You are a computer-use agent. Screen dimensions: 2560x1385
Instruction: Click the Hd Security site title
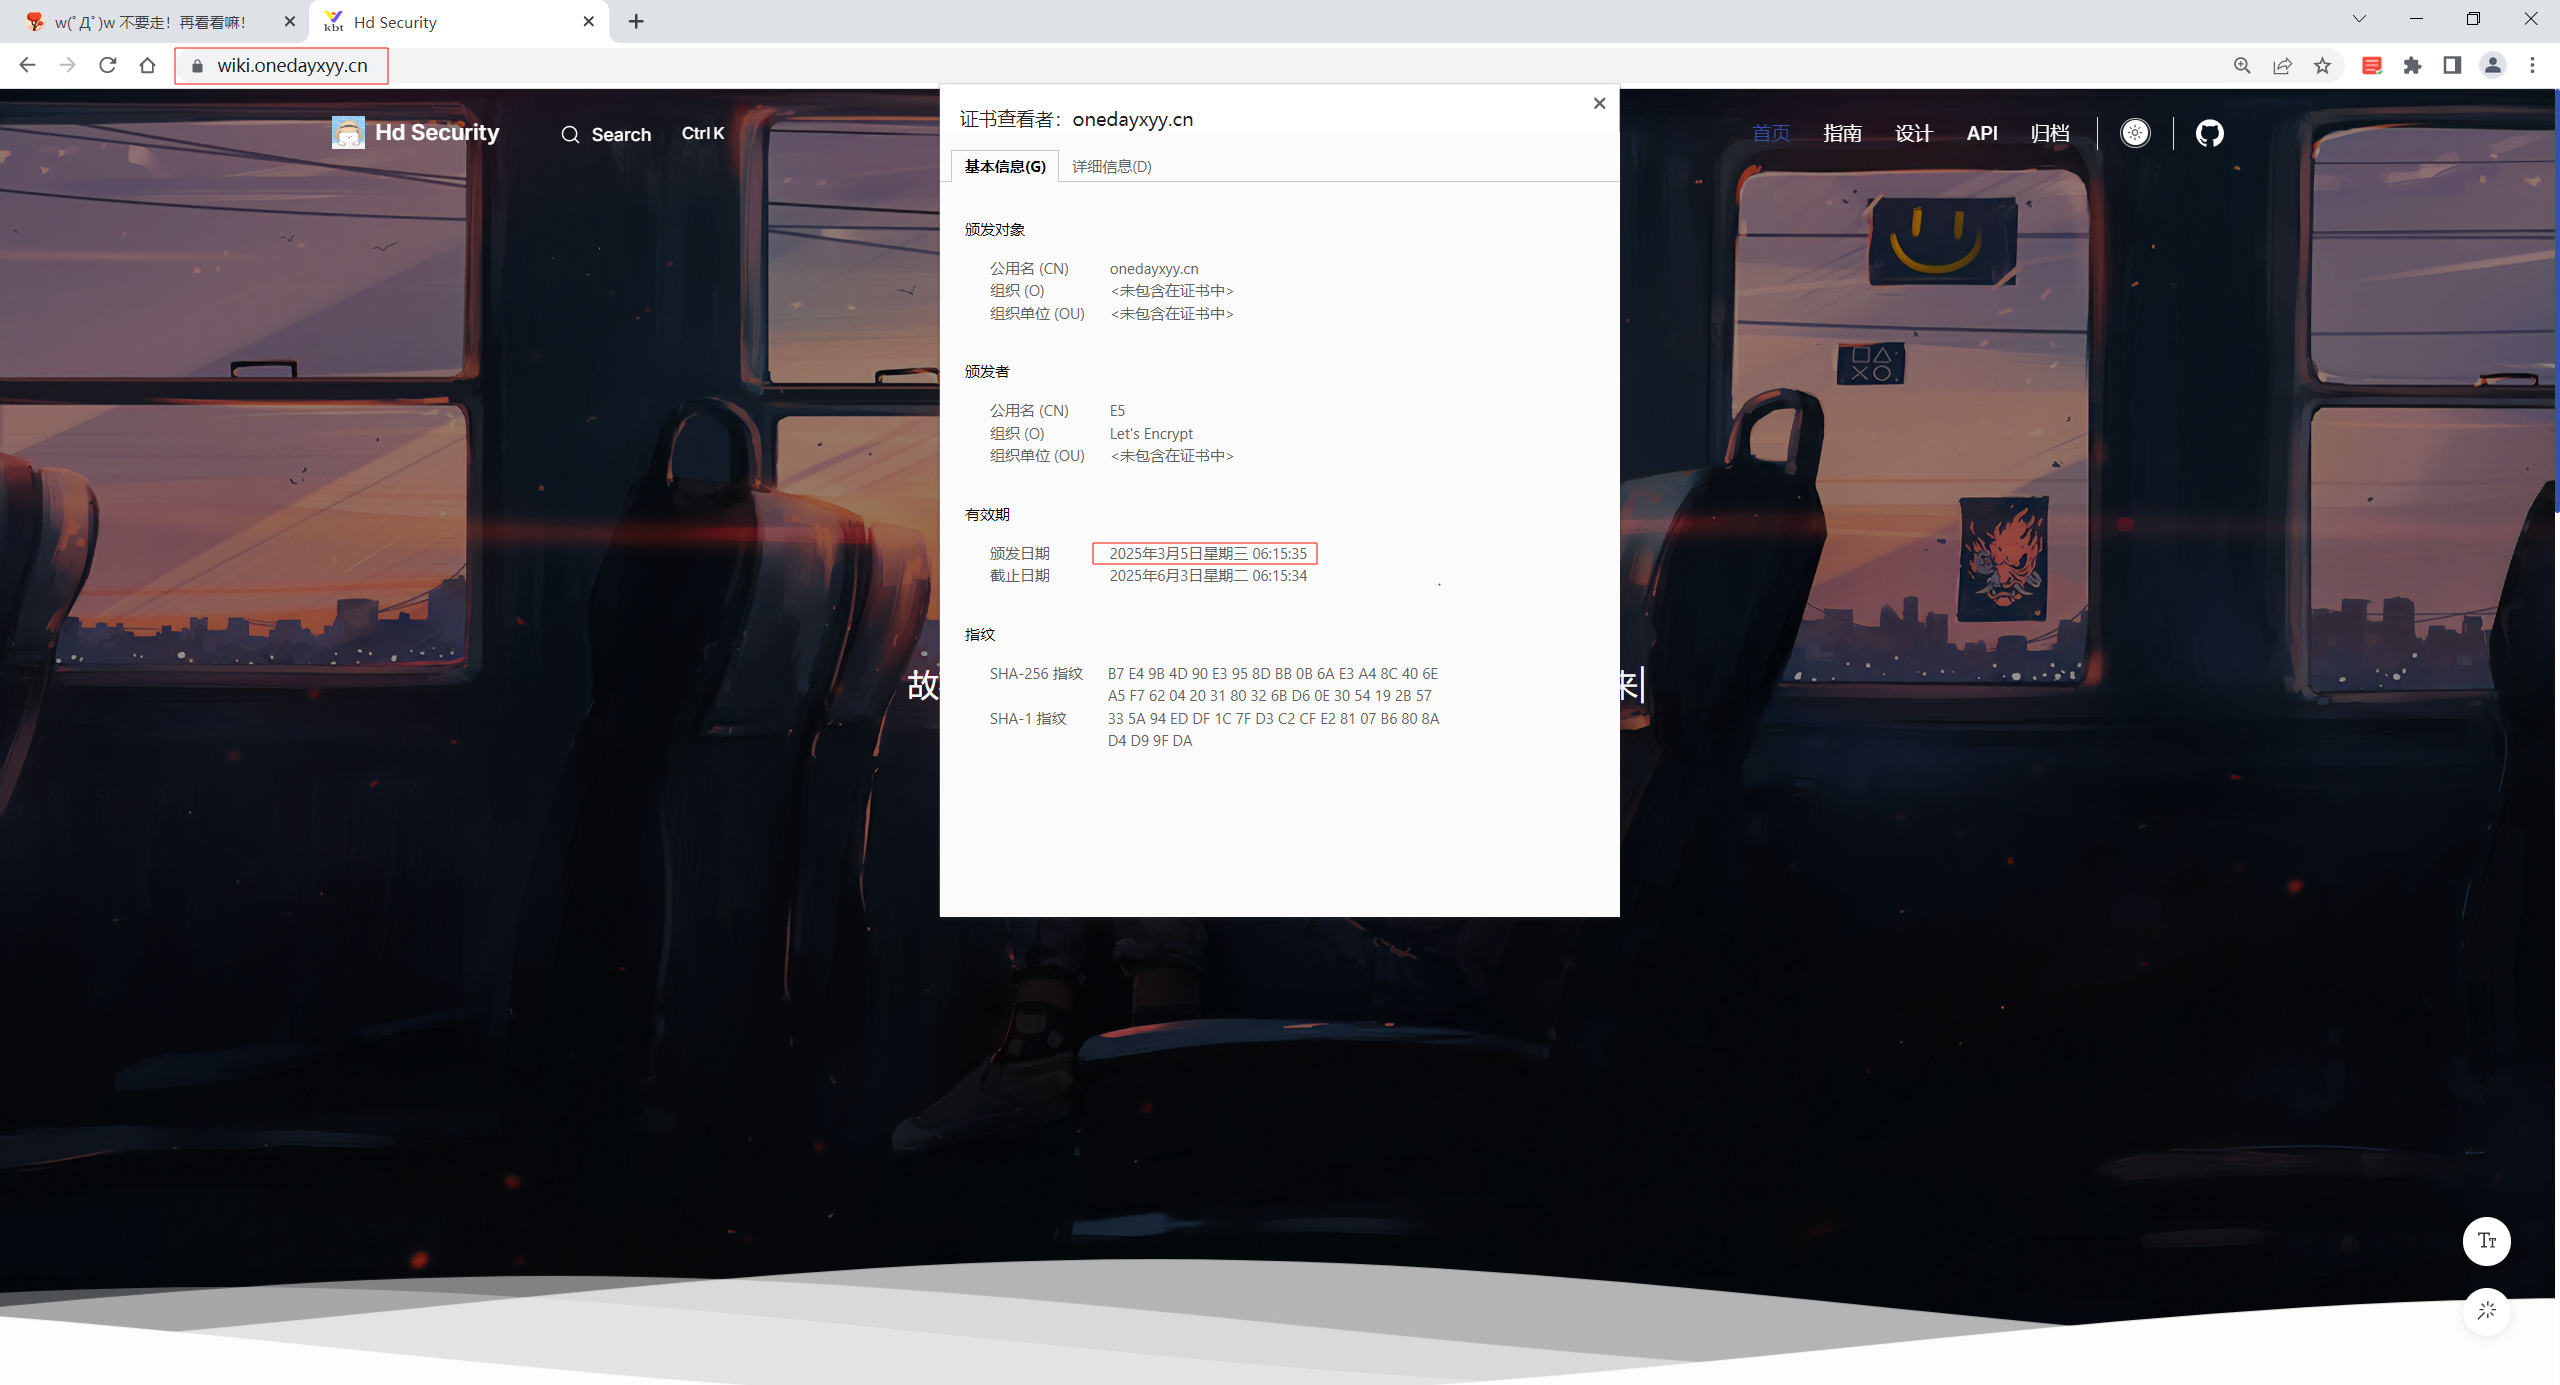point(437,132)
